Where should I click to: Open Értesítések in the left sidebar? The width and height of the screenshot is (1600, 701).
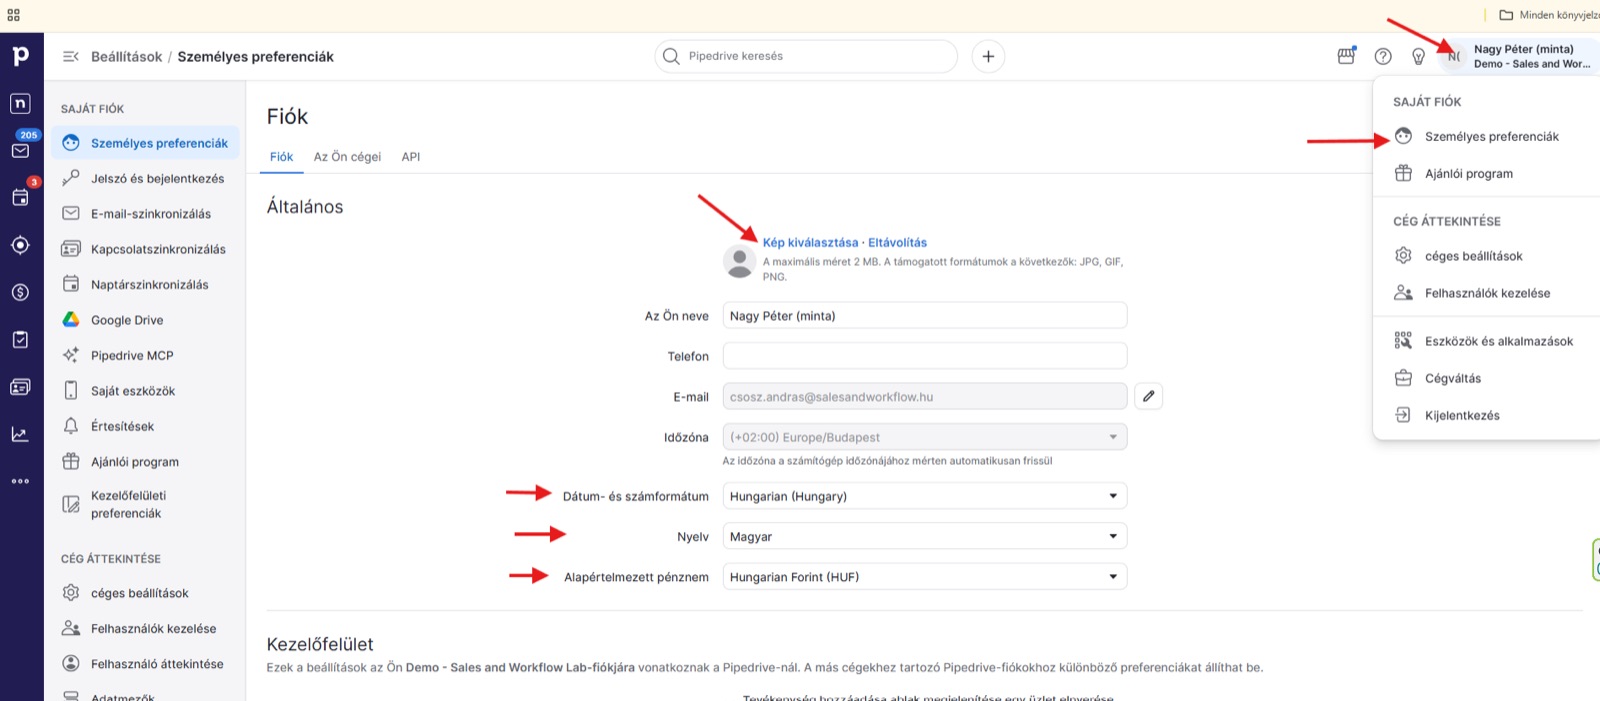pyautogui.click(x=145, y=426)
